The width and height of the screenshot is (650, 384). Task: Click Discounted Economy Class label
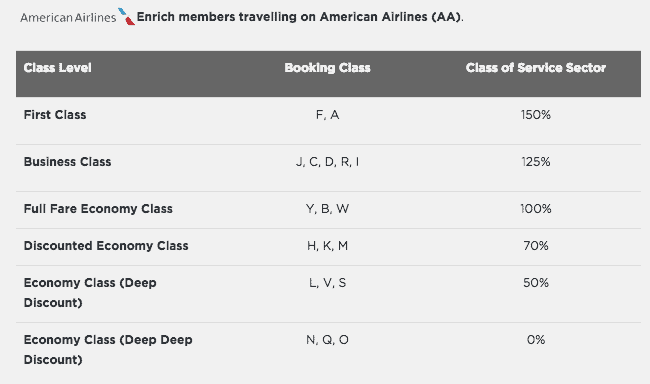[x=106, y=245]
